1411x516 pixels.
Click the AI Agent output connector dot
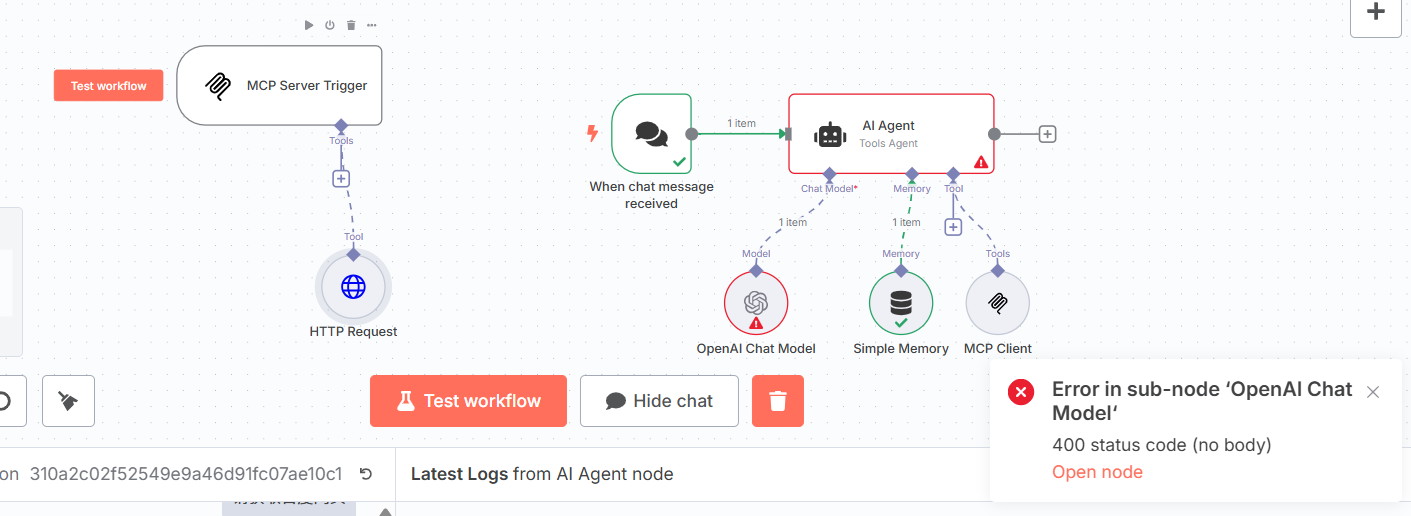pyautogui.click(x=994, y=134)
